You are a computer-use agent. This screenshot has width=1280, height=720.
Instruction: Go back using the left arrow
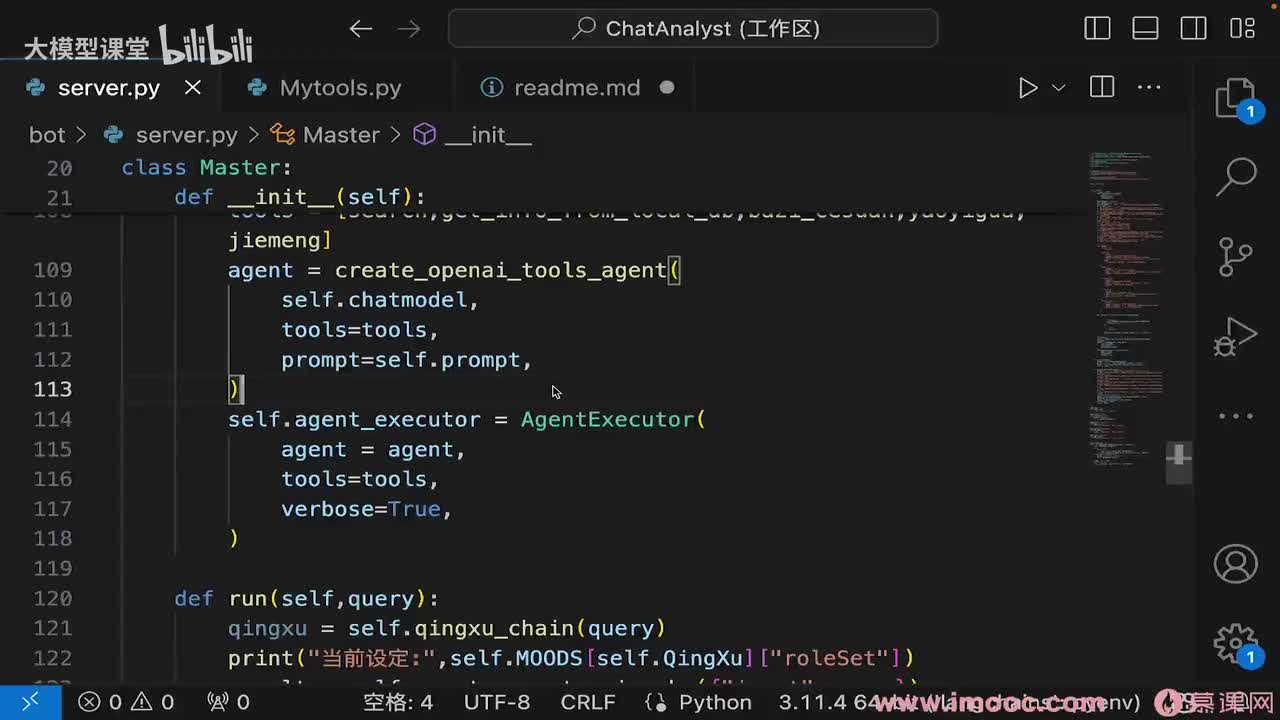(x=360, y=28)
